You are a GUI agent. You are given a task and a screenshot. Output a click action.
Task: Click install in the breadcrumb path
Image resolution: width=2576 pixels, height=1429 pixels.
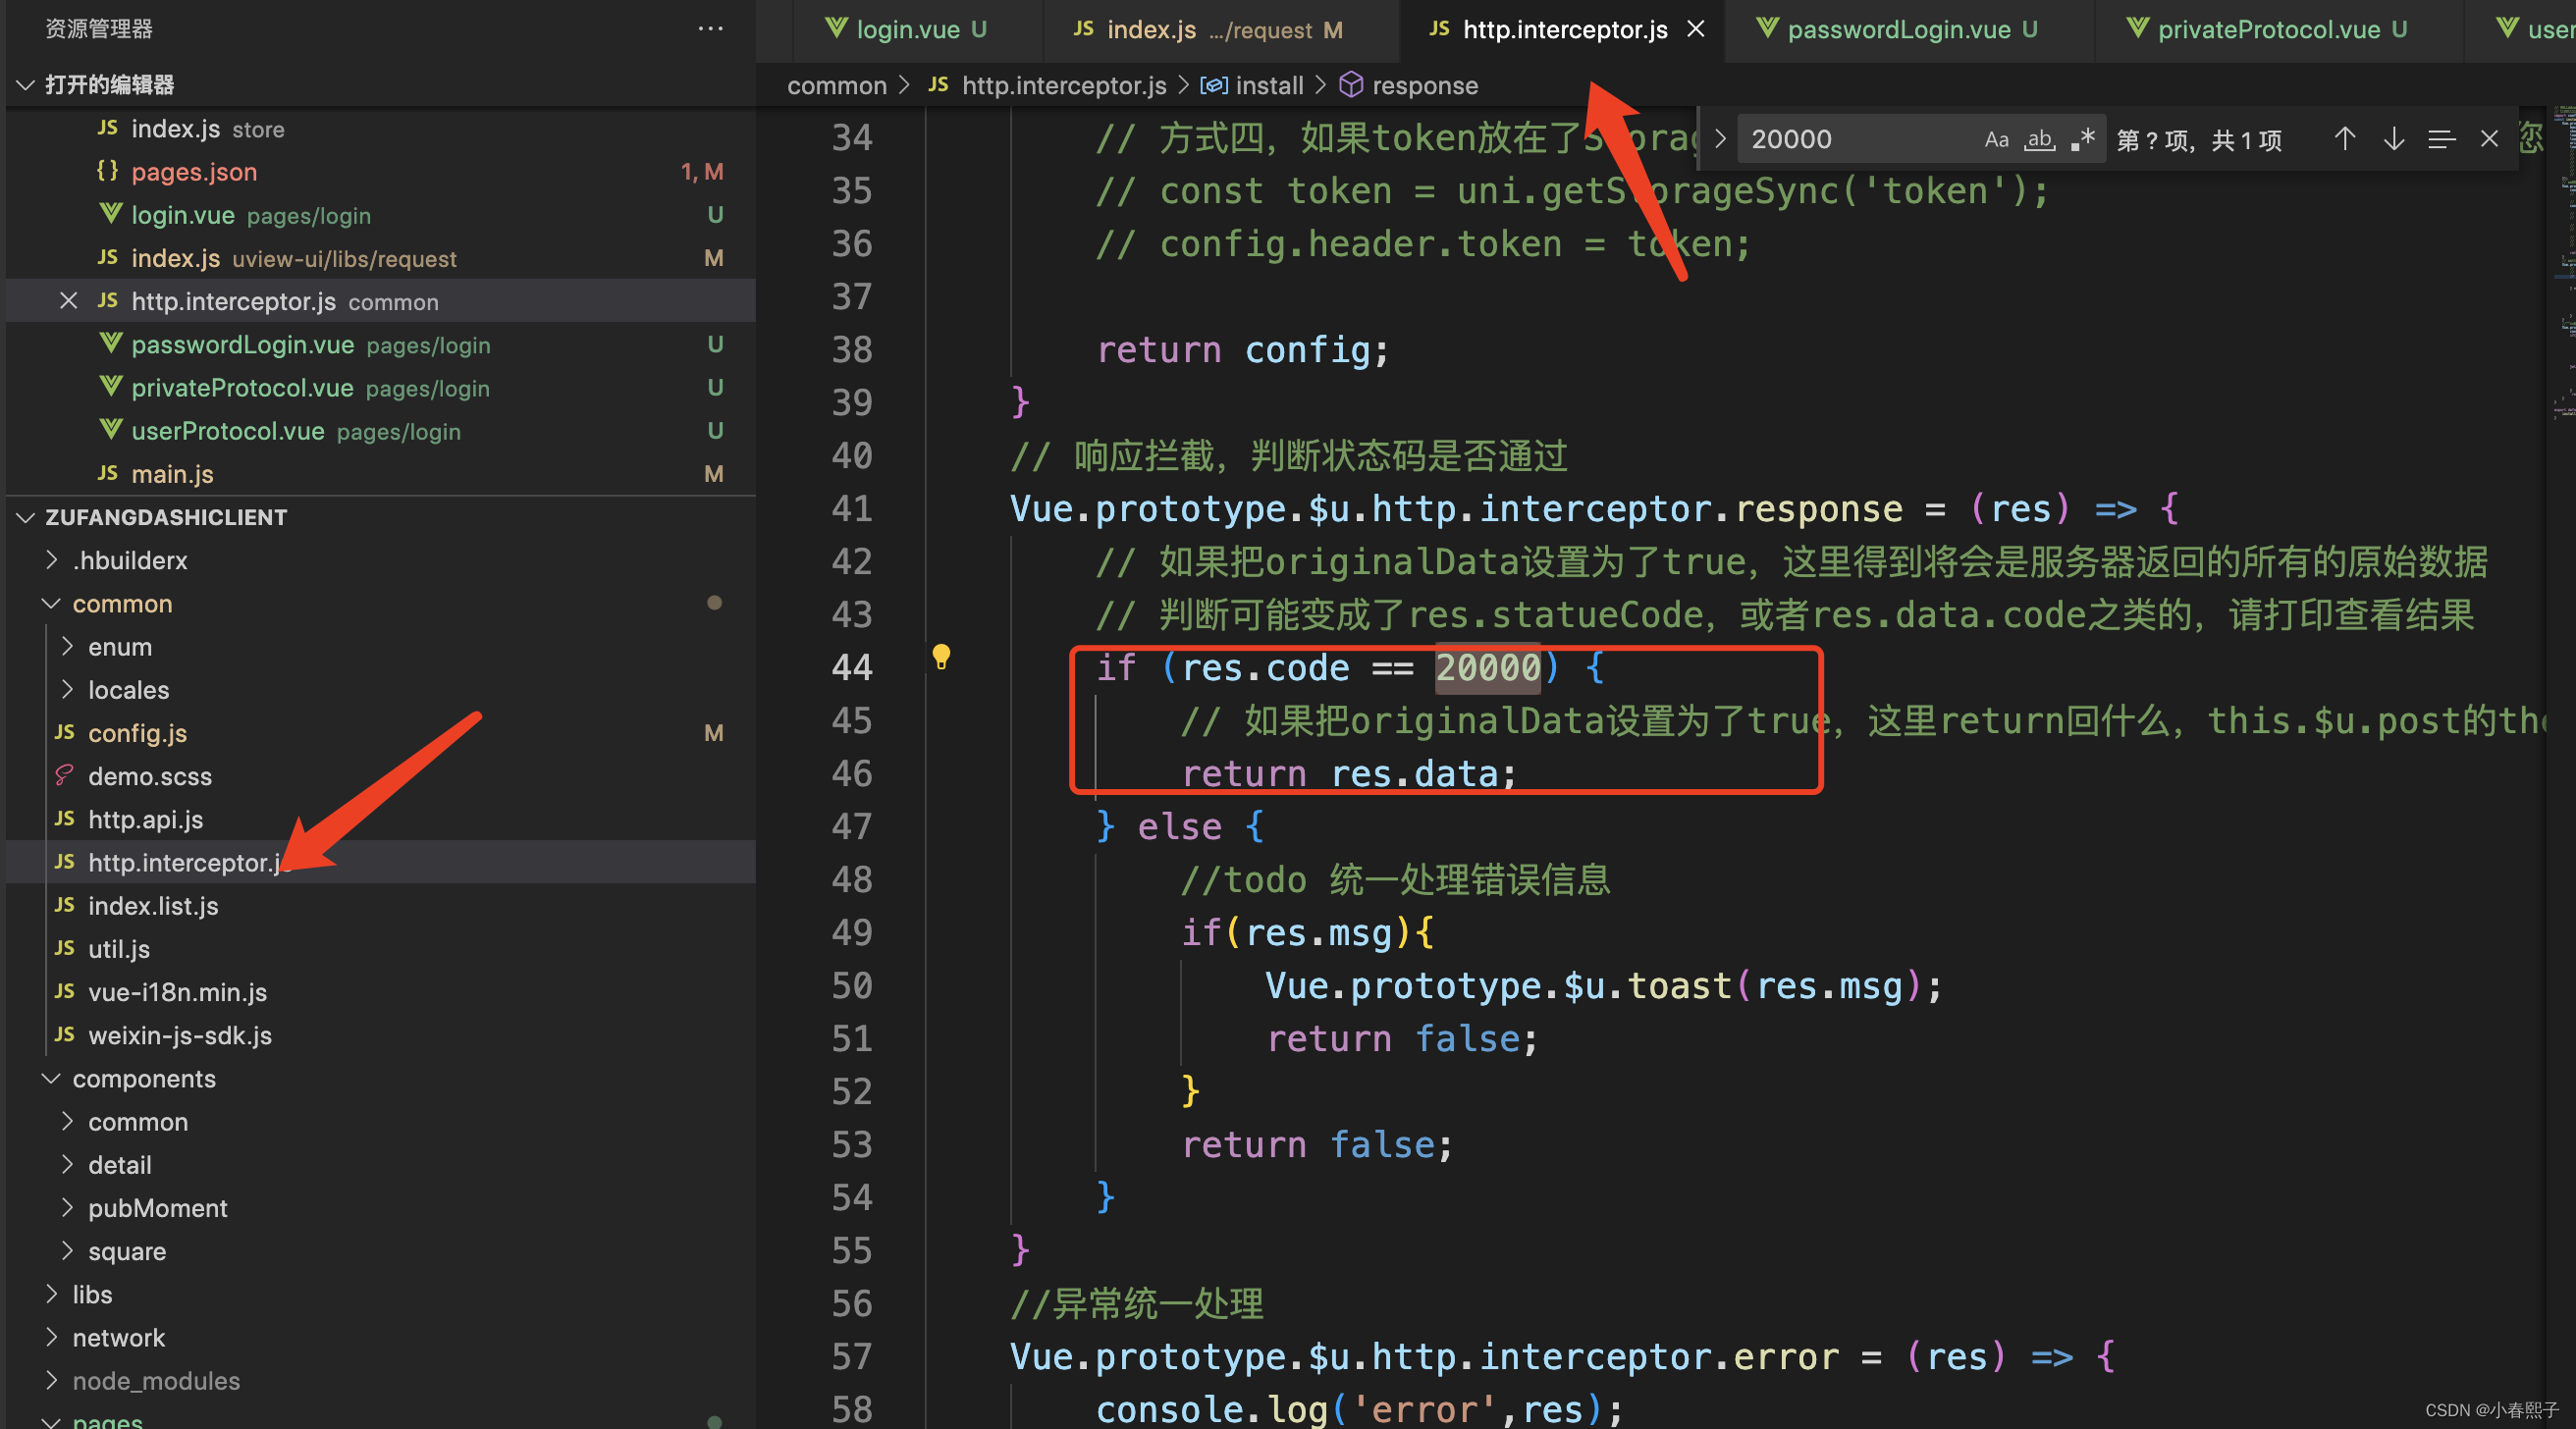coord(1268,85)
